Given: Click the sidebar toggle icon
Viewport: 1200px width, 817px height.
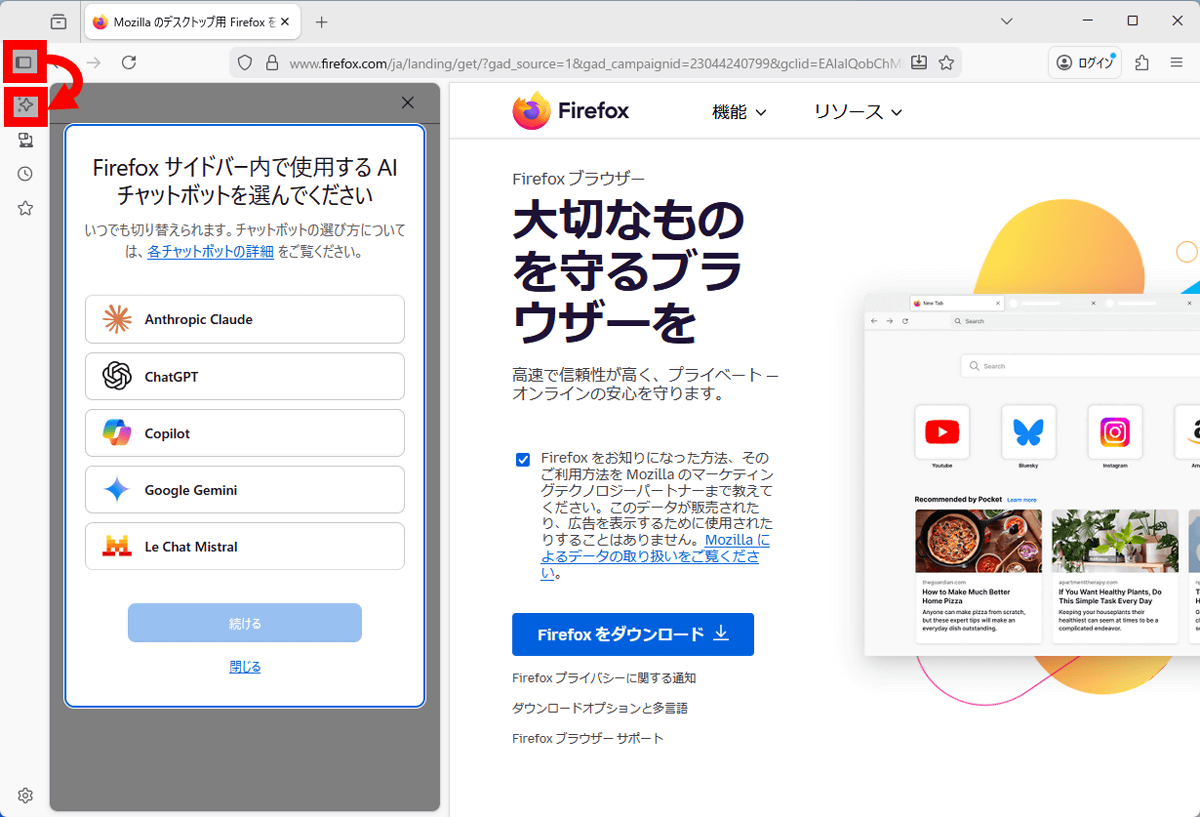Looking at the screenshot, I should click(x=25, y=62).
